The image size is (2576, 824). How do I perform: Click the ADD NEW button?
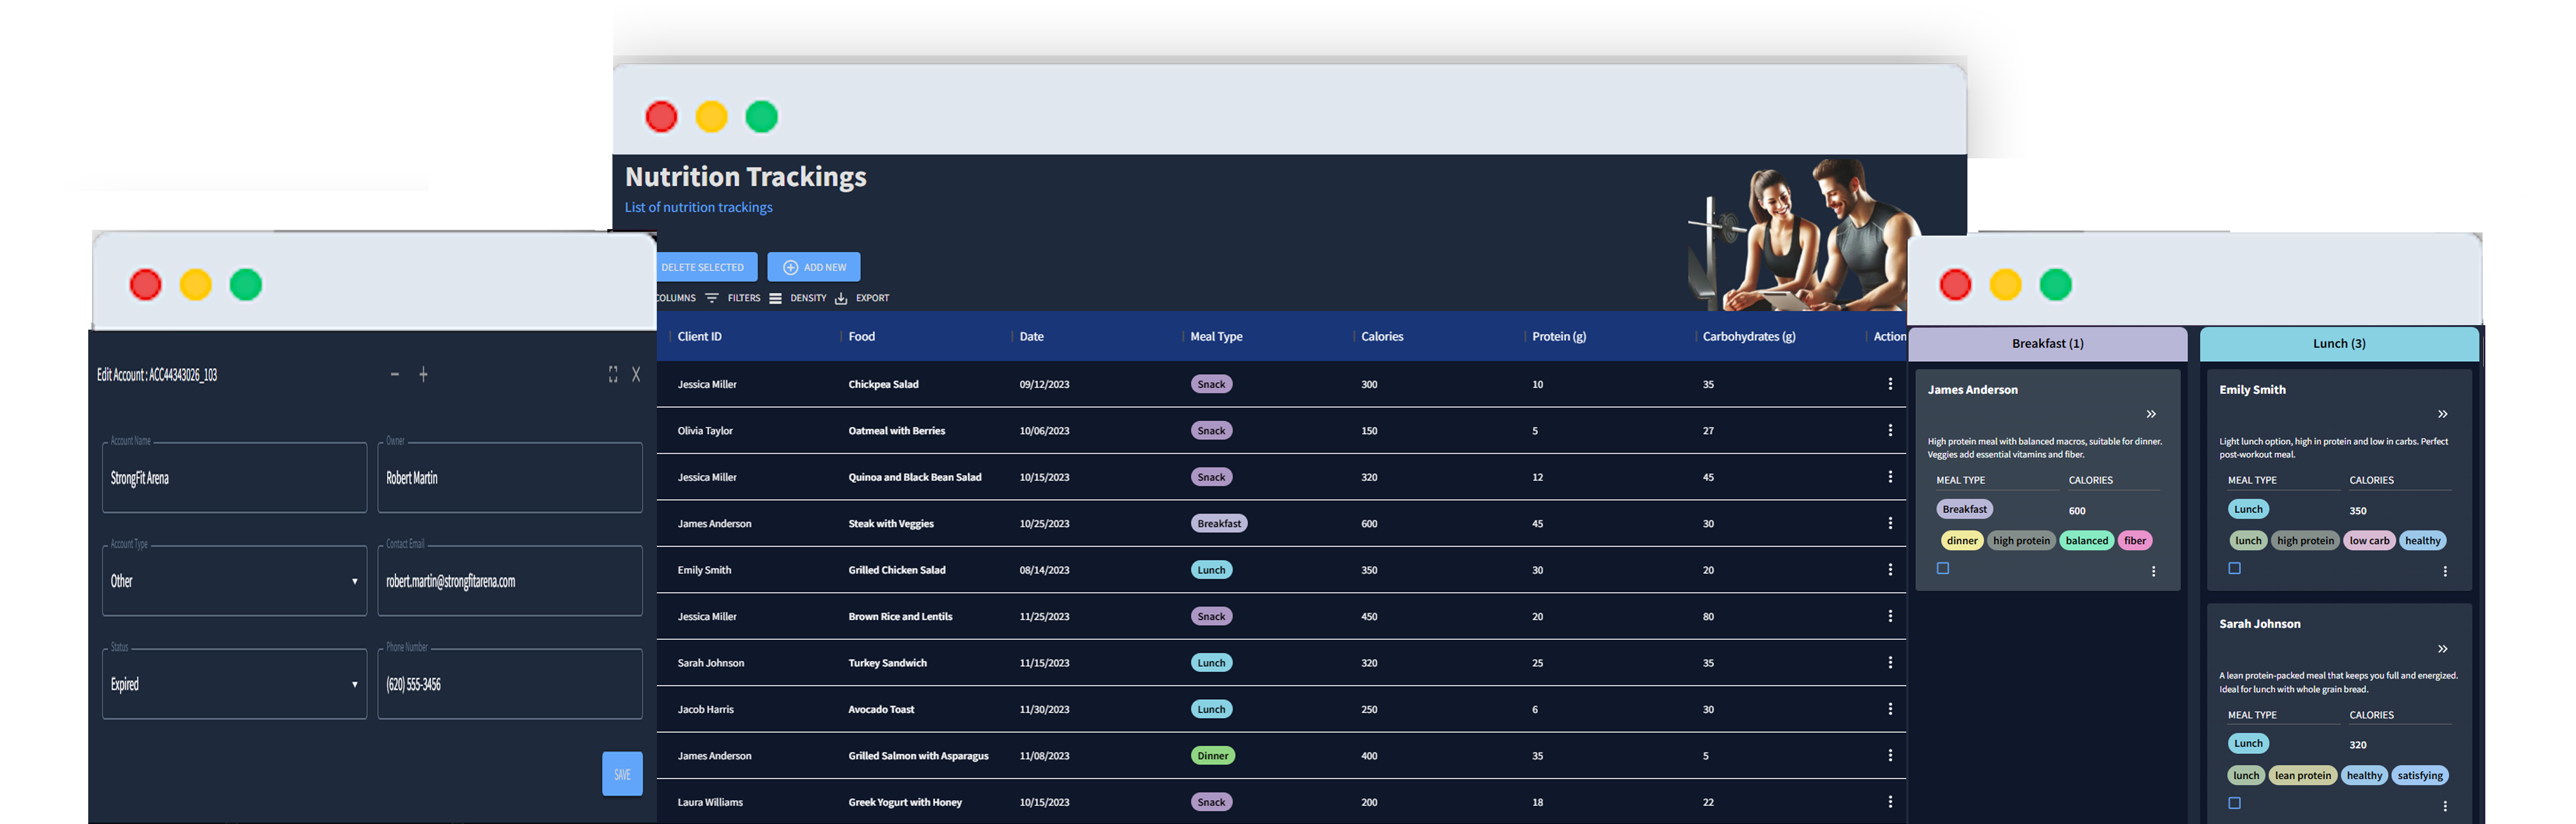(813, 266)
